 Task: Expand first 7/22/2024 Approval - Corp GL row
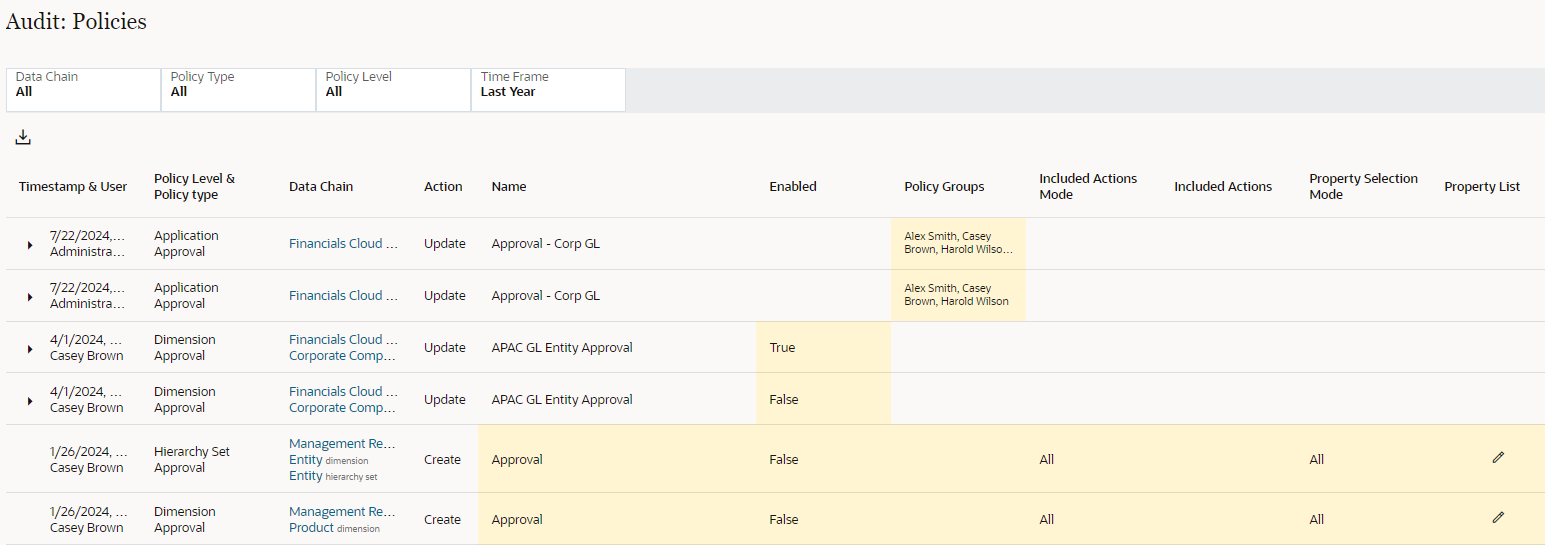(30, 245)
